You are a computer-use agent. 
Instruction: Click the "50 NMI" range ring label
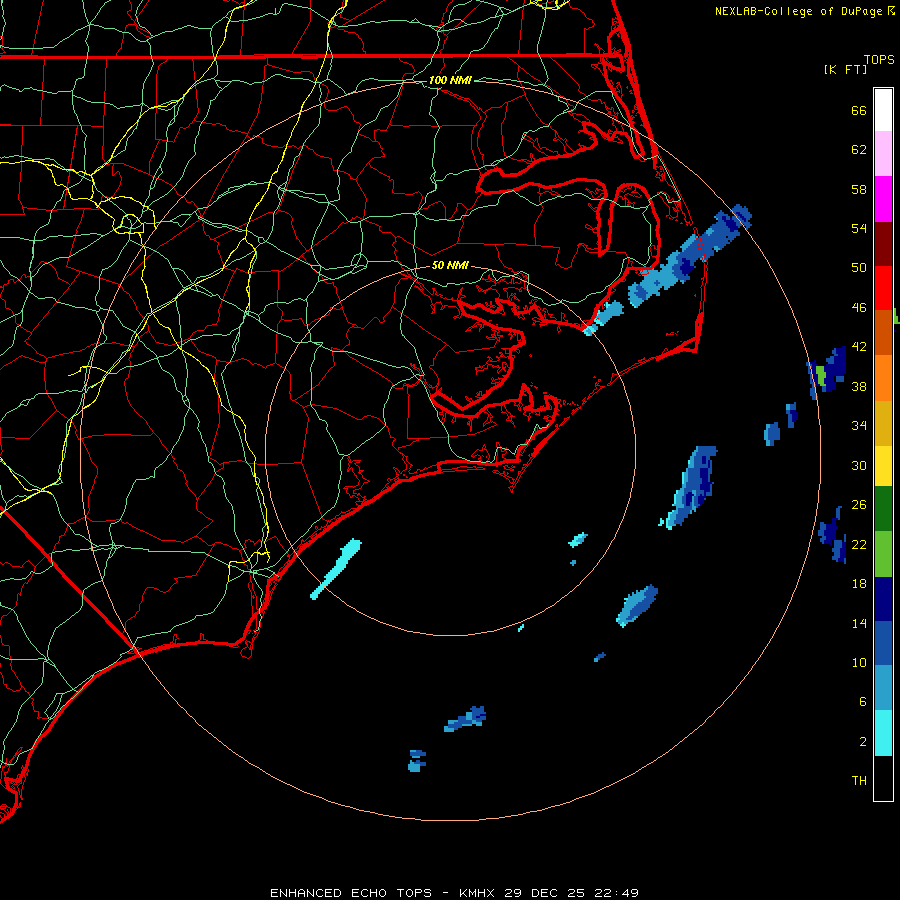pyautogui.click(x=450, y=265)
